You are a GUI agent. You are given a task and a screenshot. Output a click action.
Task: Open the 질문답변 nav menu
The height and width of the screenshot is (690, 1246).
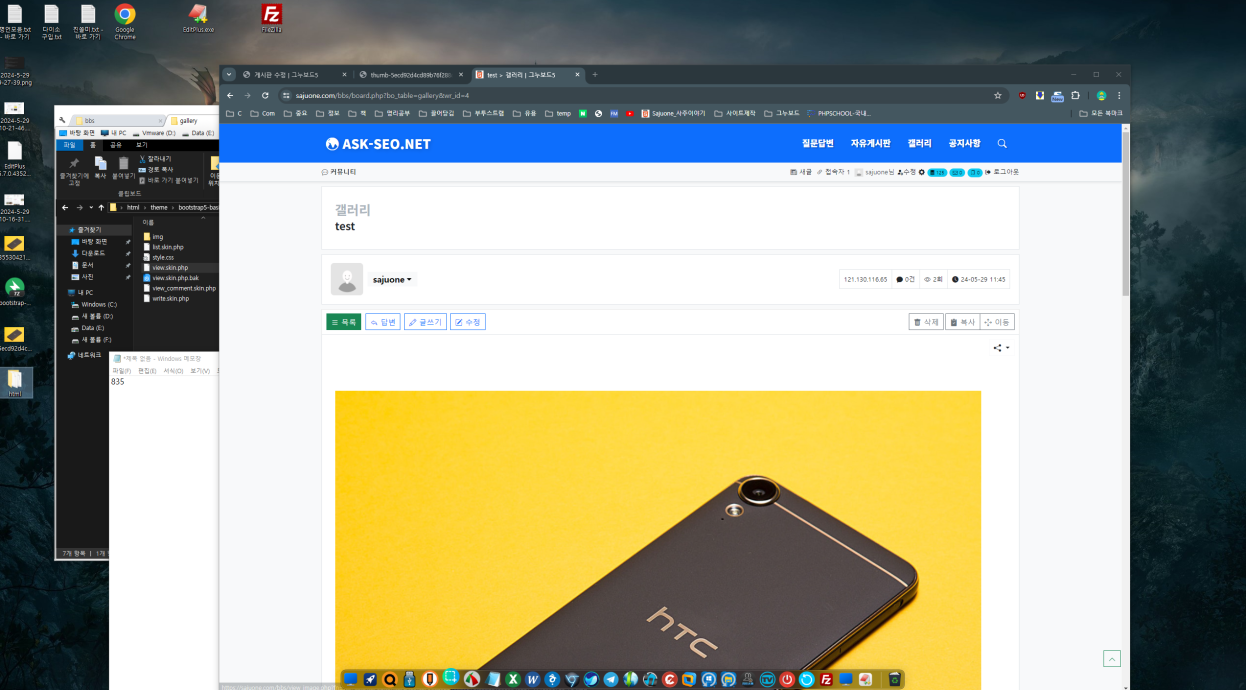[x=817, y=144]
